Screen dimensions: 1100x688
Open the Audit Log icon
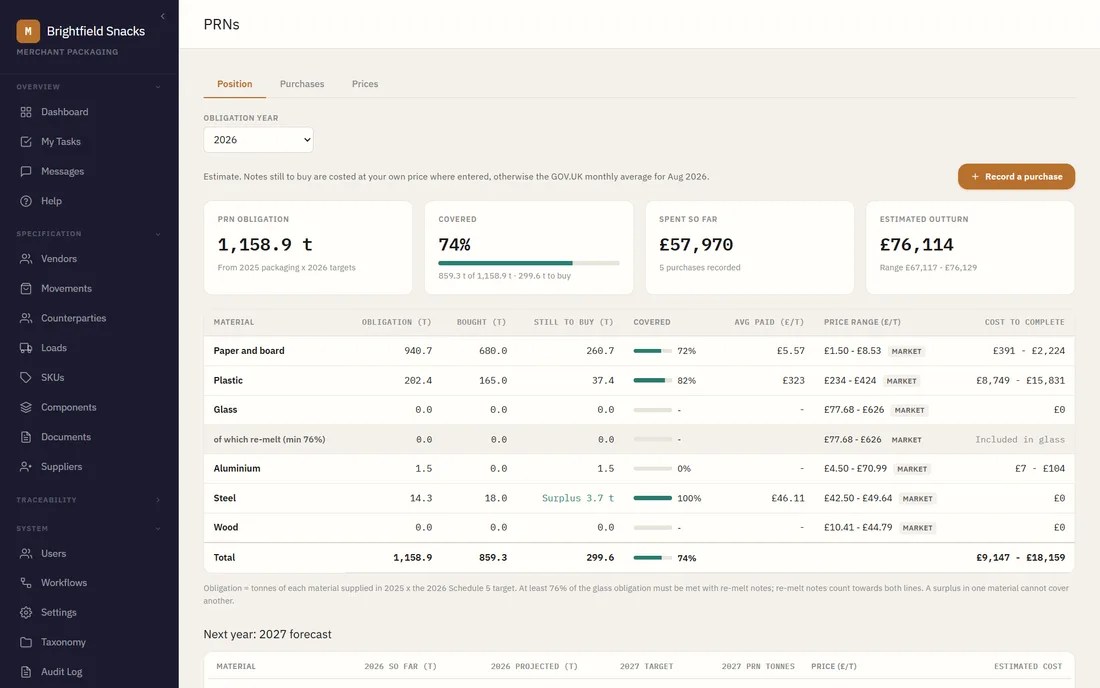pyautogui.click(x=26, y=672)
